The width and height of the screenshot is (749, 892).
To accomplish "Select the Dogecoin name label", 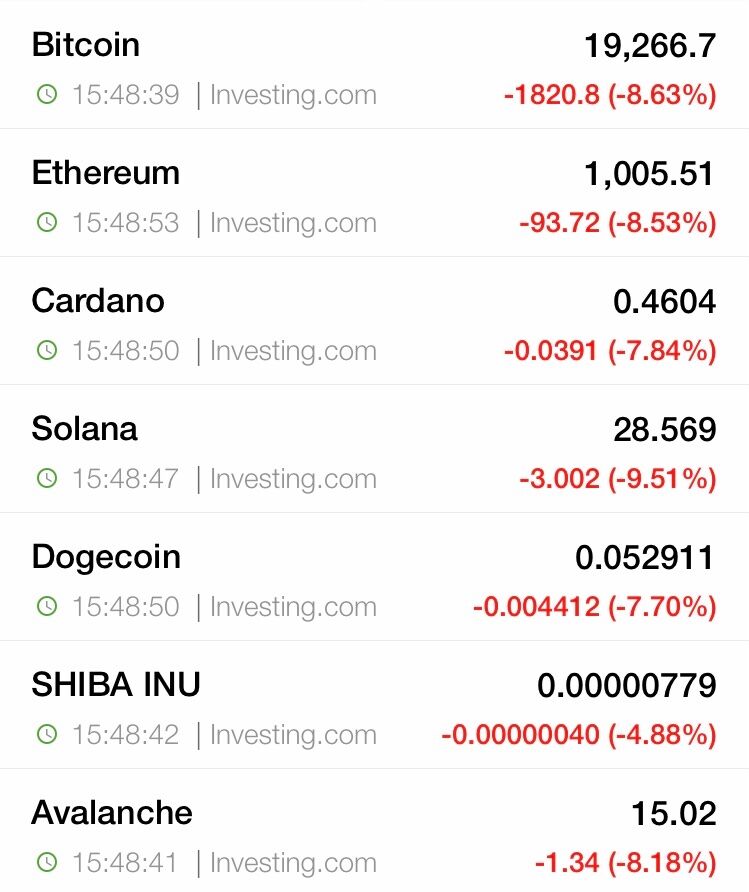I will point(106,557).
